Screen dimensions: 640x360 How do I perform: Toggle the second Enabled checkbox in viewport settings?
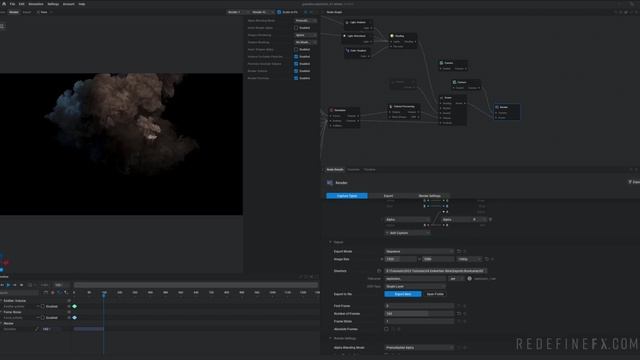(x=296, y=49)
